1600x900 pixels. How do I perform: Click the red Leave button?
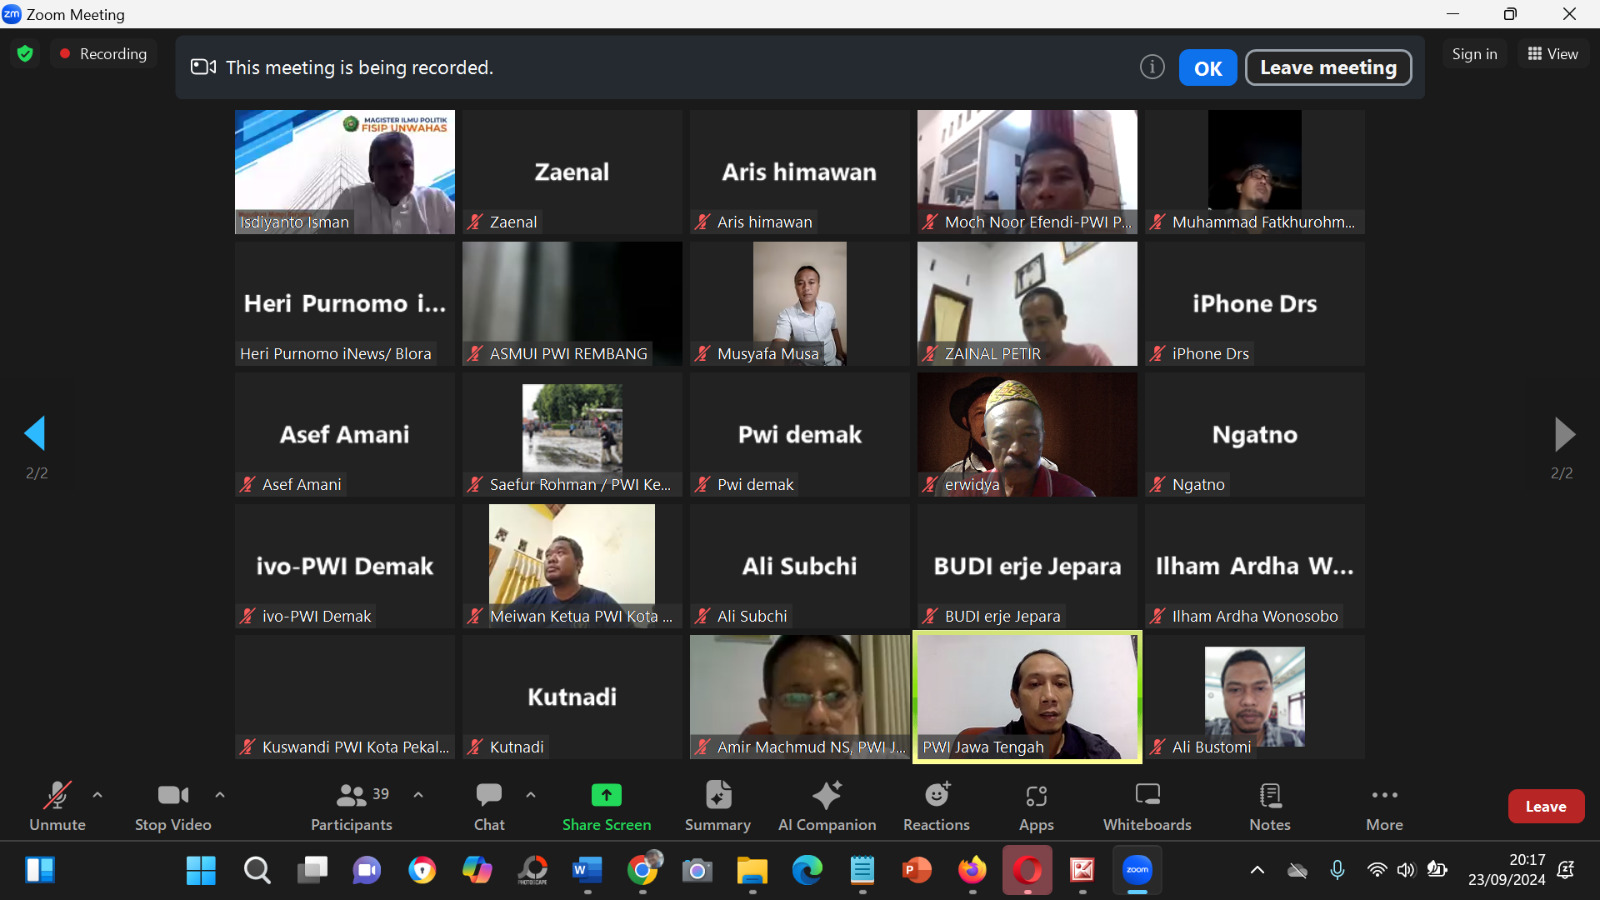[1545, 806]
